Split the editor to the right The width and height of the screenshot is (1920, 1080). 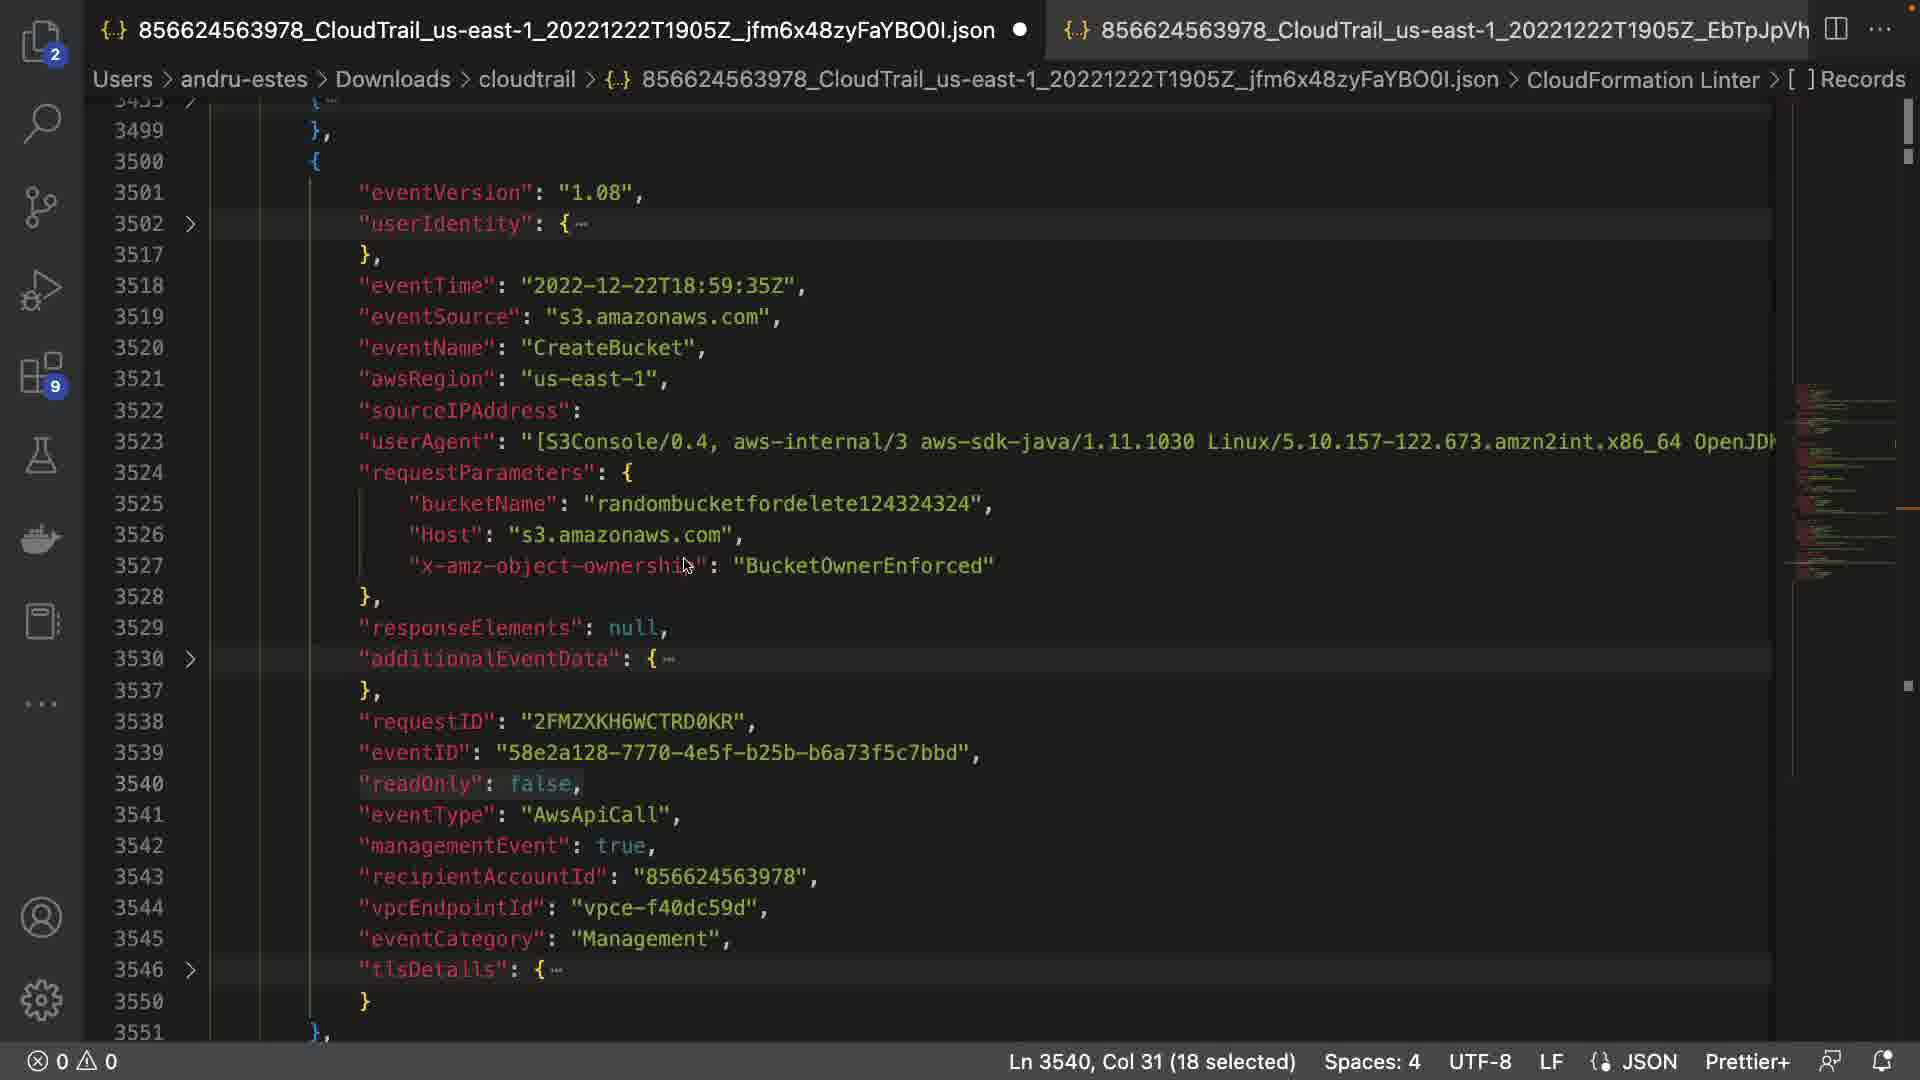[1836, 29]
